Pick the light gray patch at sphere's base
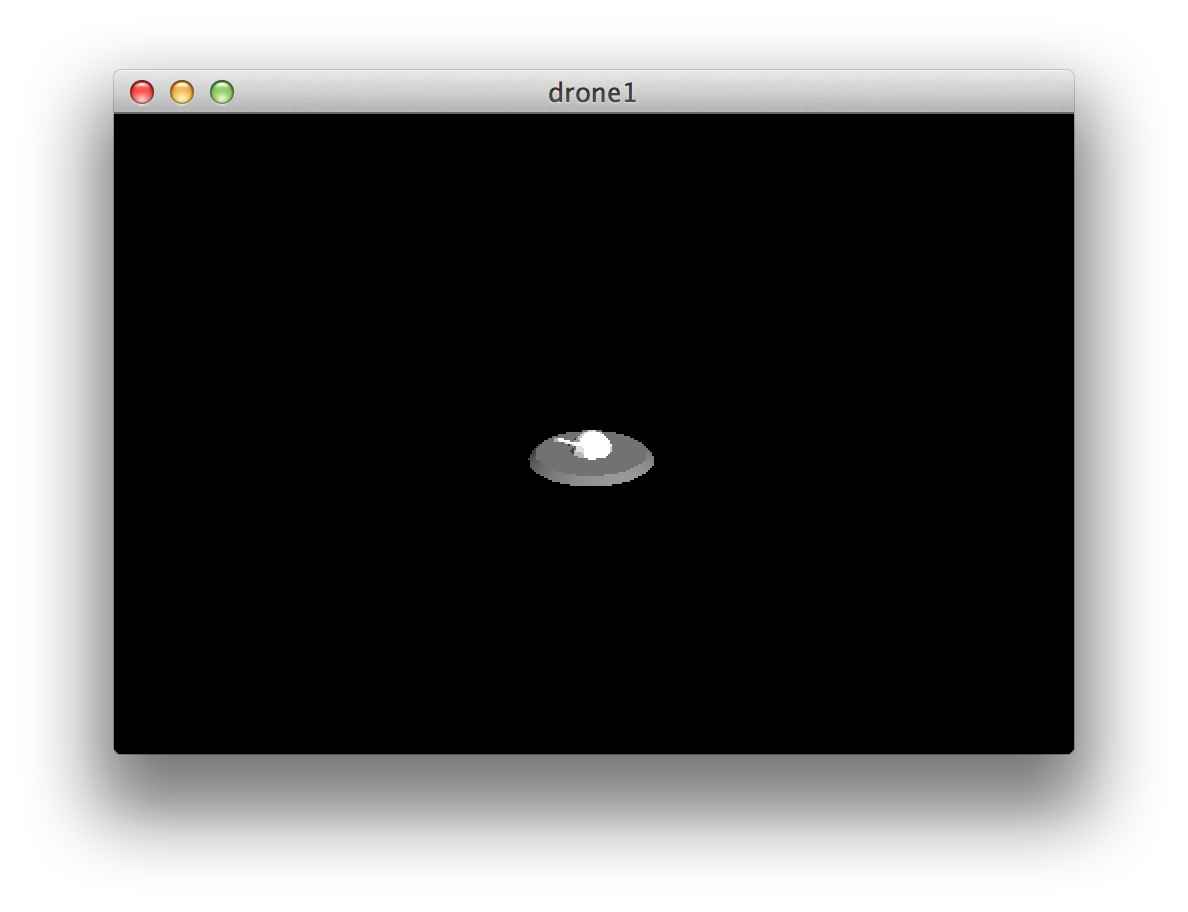Image resolution: width=1188 pixels, height=912 pixels. [579, 453]
